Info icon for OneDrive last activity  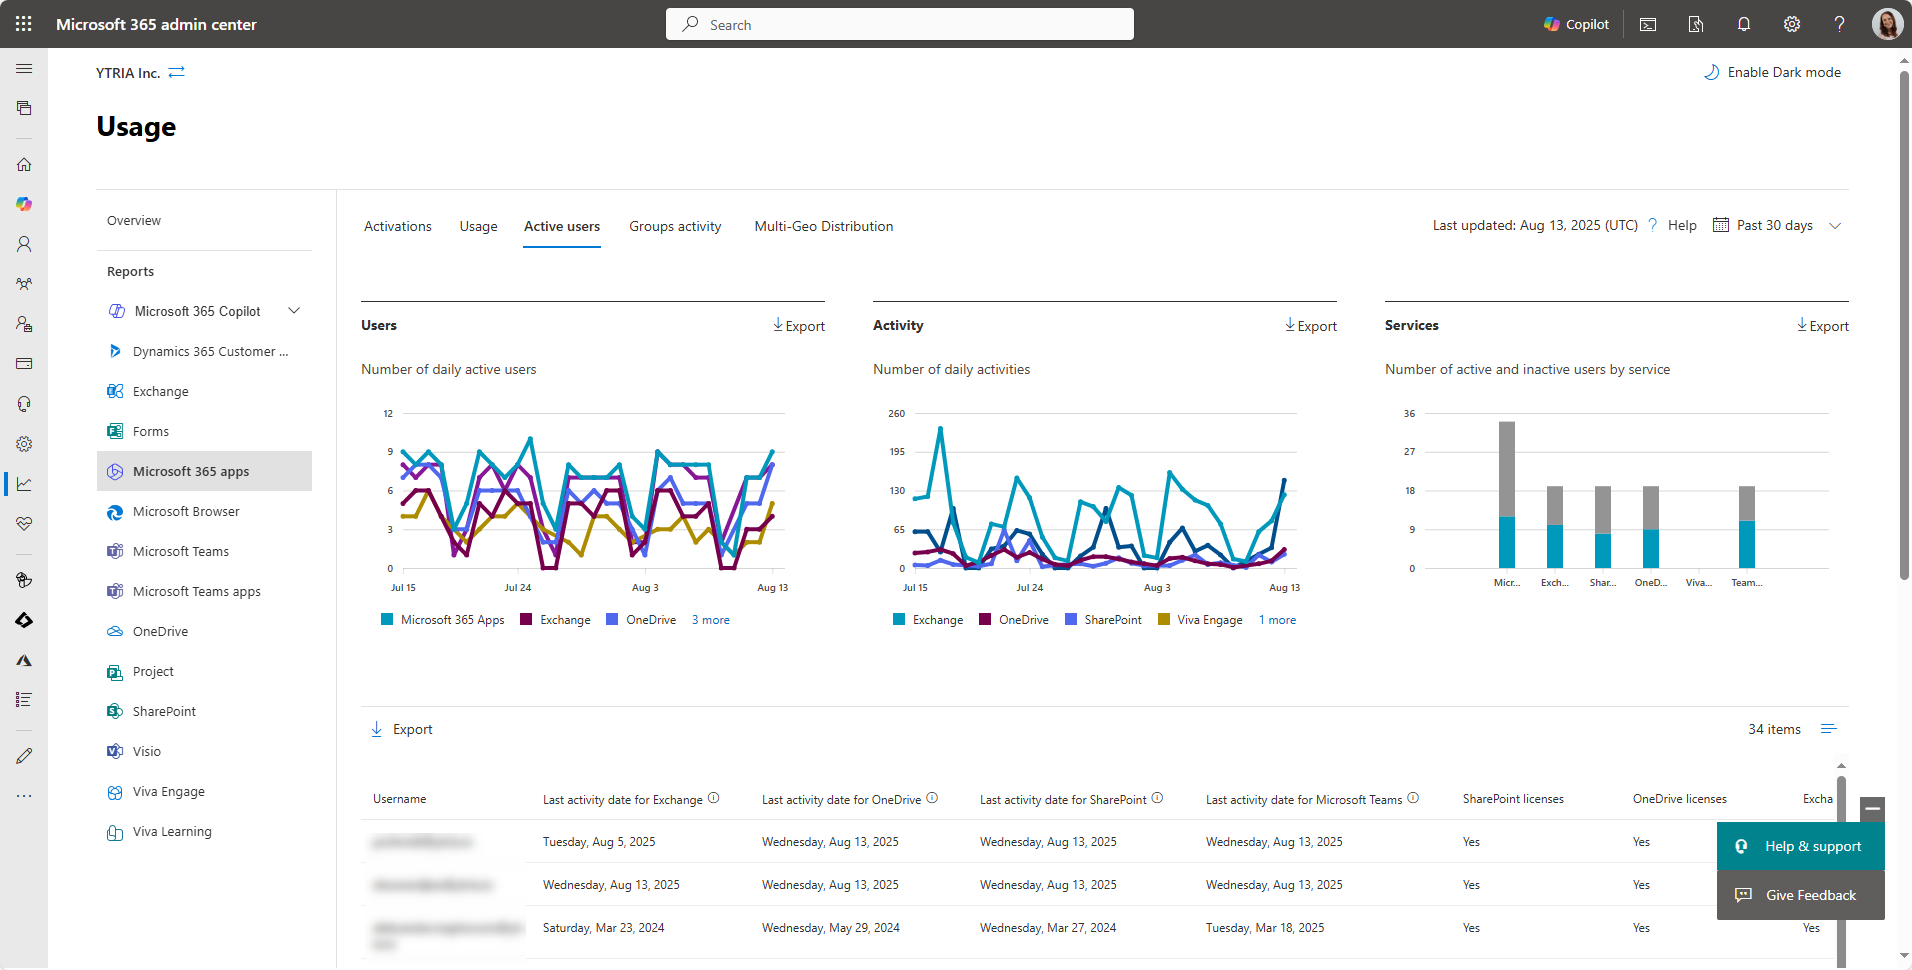coord(932,798)
